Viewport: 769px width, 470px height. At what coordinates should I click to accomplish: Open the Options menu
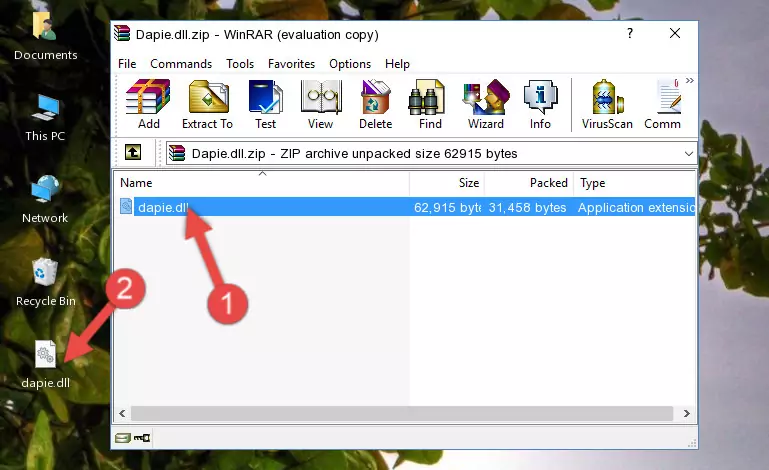[x=350, y=64]
